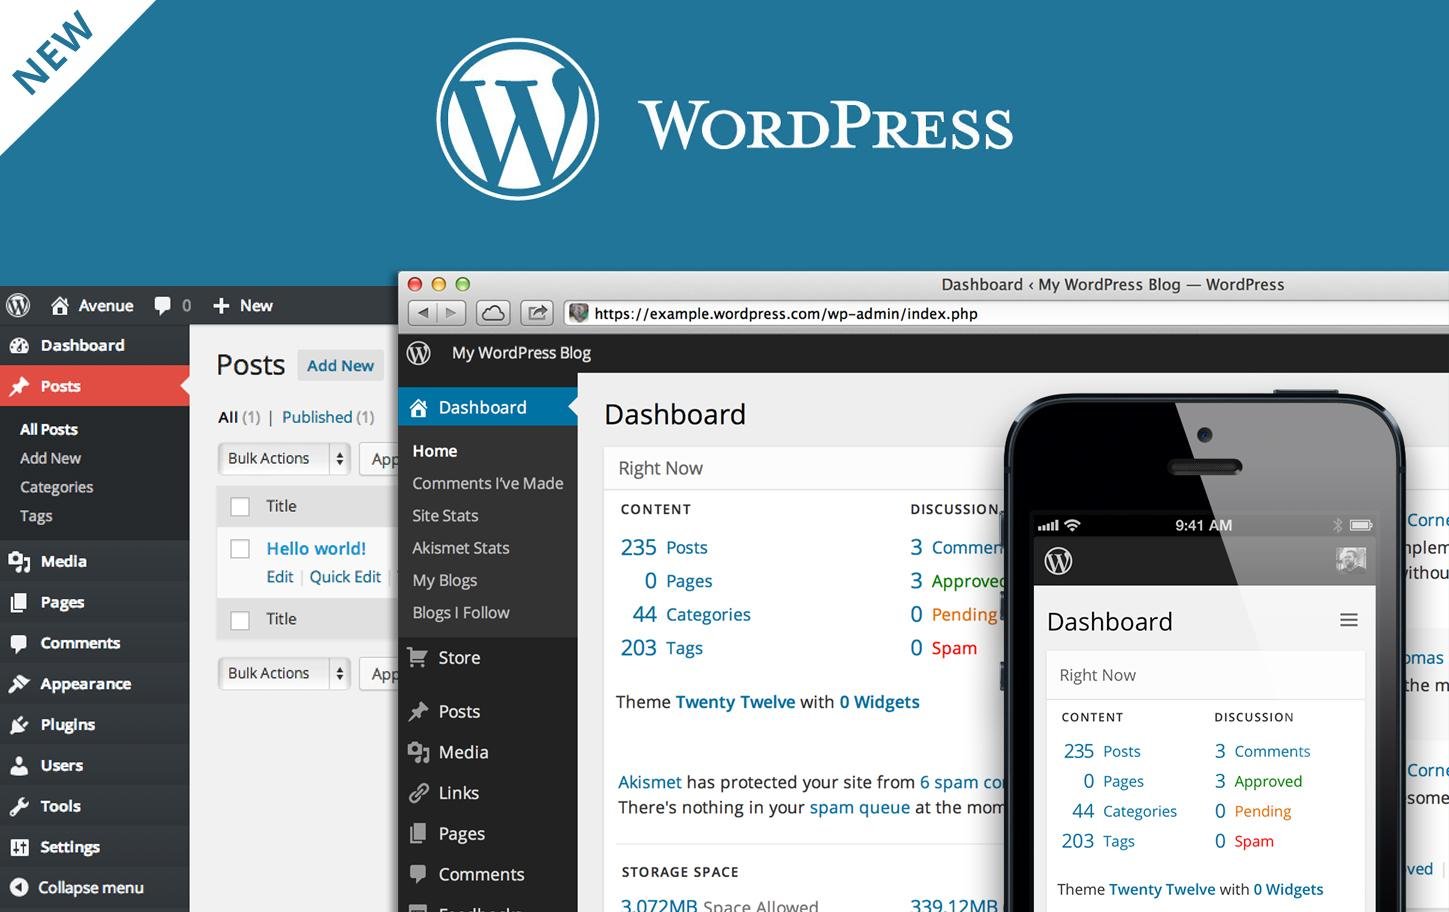Click the browser forward arrow button
The image size is (1449, 912).
click(x=452, y=313)
